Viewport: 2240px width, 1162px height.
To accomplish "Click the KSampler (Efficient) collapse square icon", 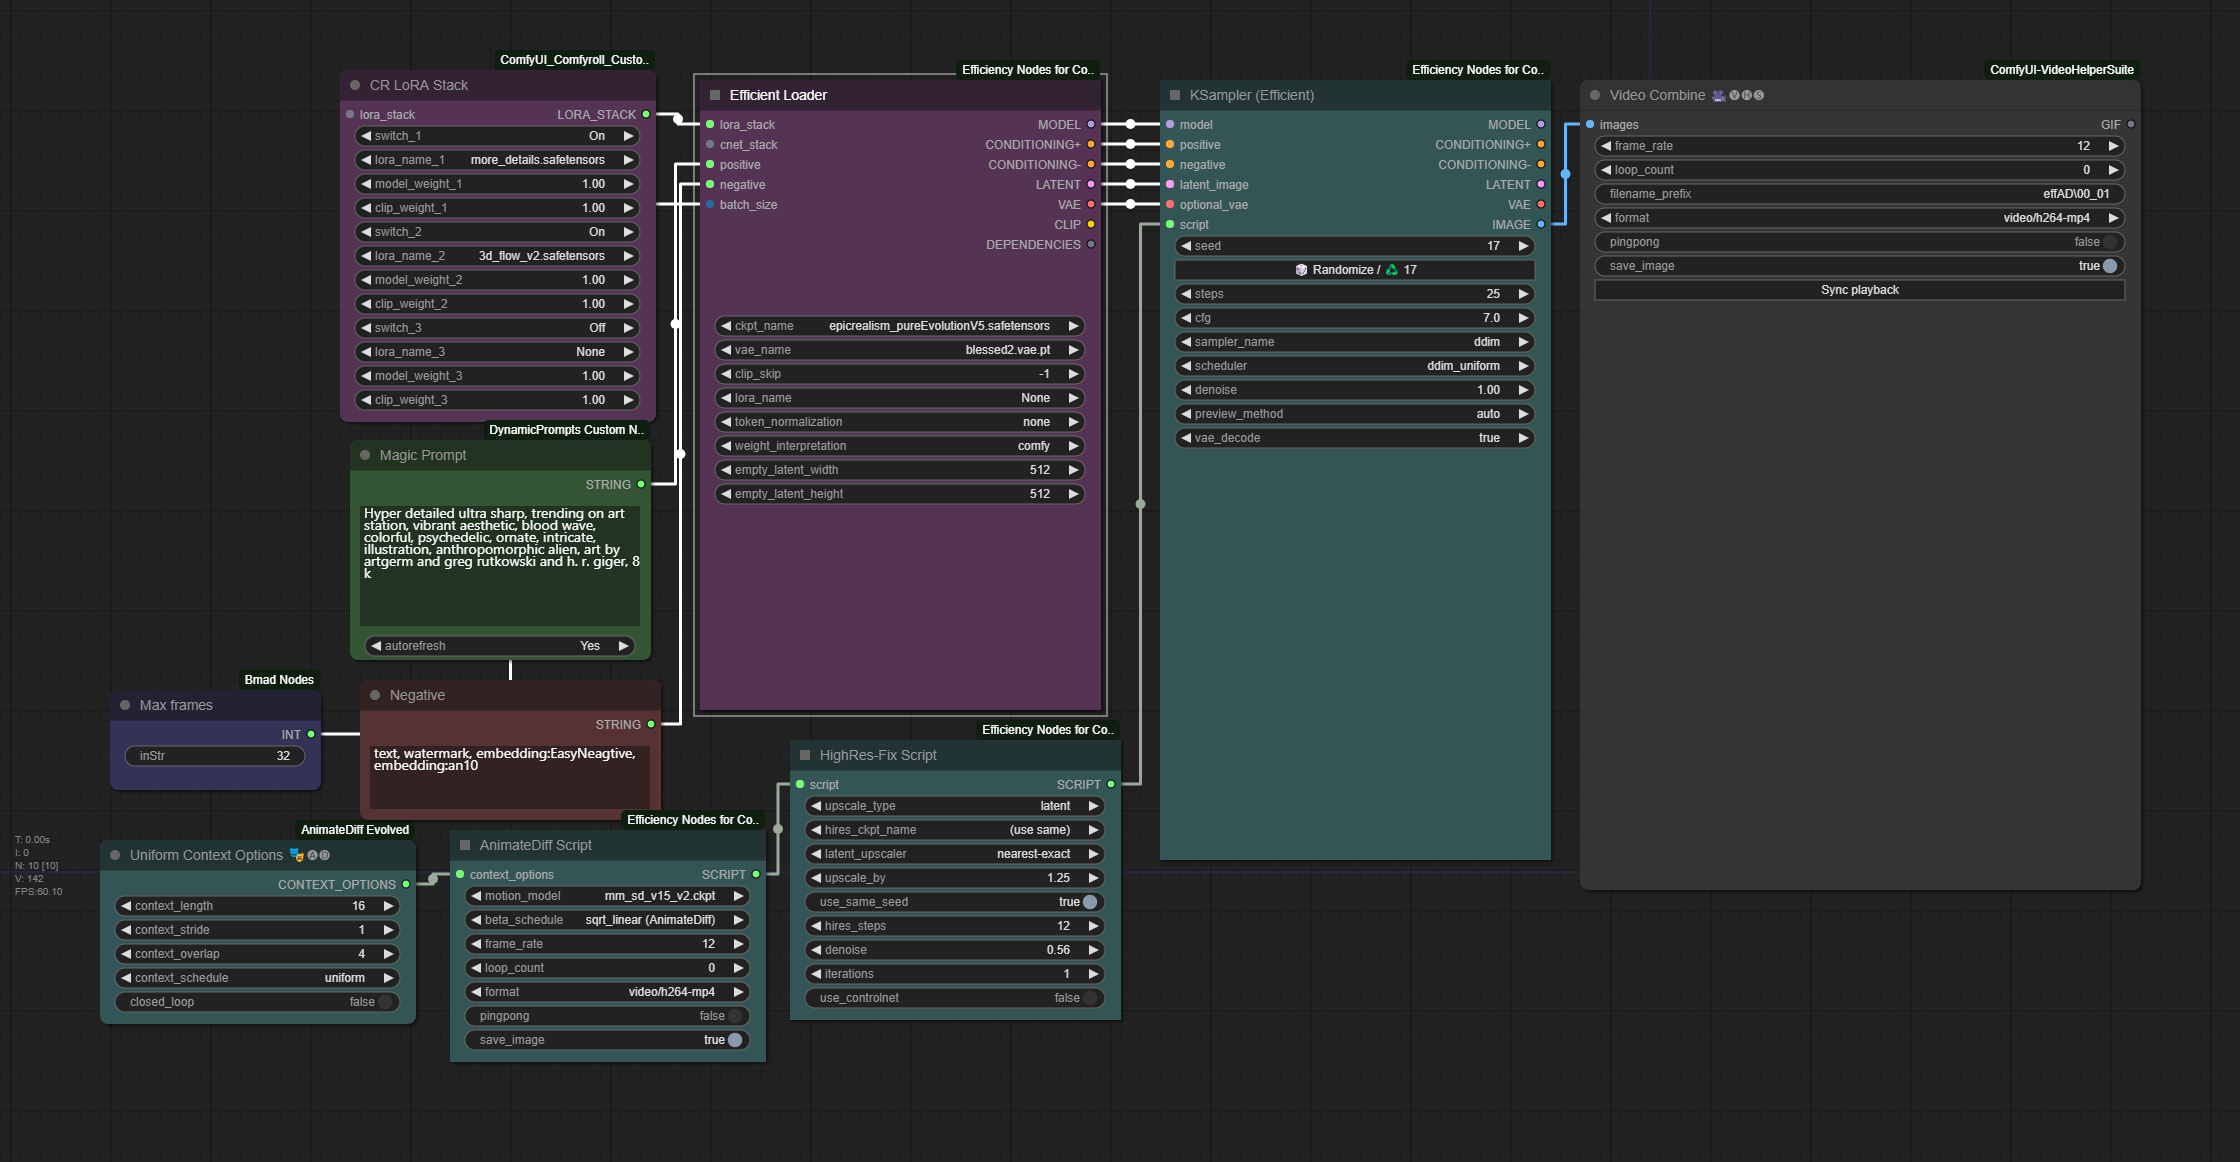I will point(1175,95).
